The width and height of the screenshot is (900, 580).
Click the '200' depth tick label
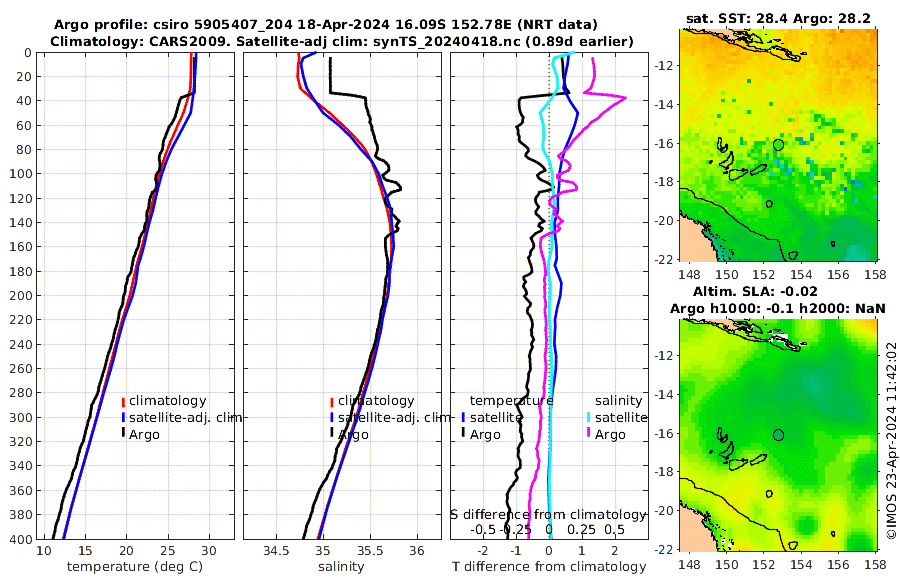[x=21, y=296]
